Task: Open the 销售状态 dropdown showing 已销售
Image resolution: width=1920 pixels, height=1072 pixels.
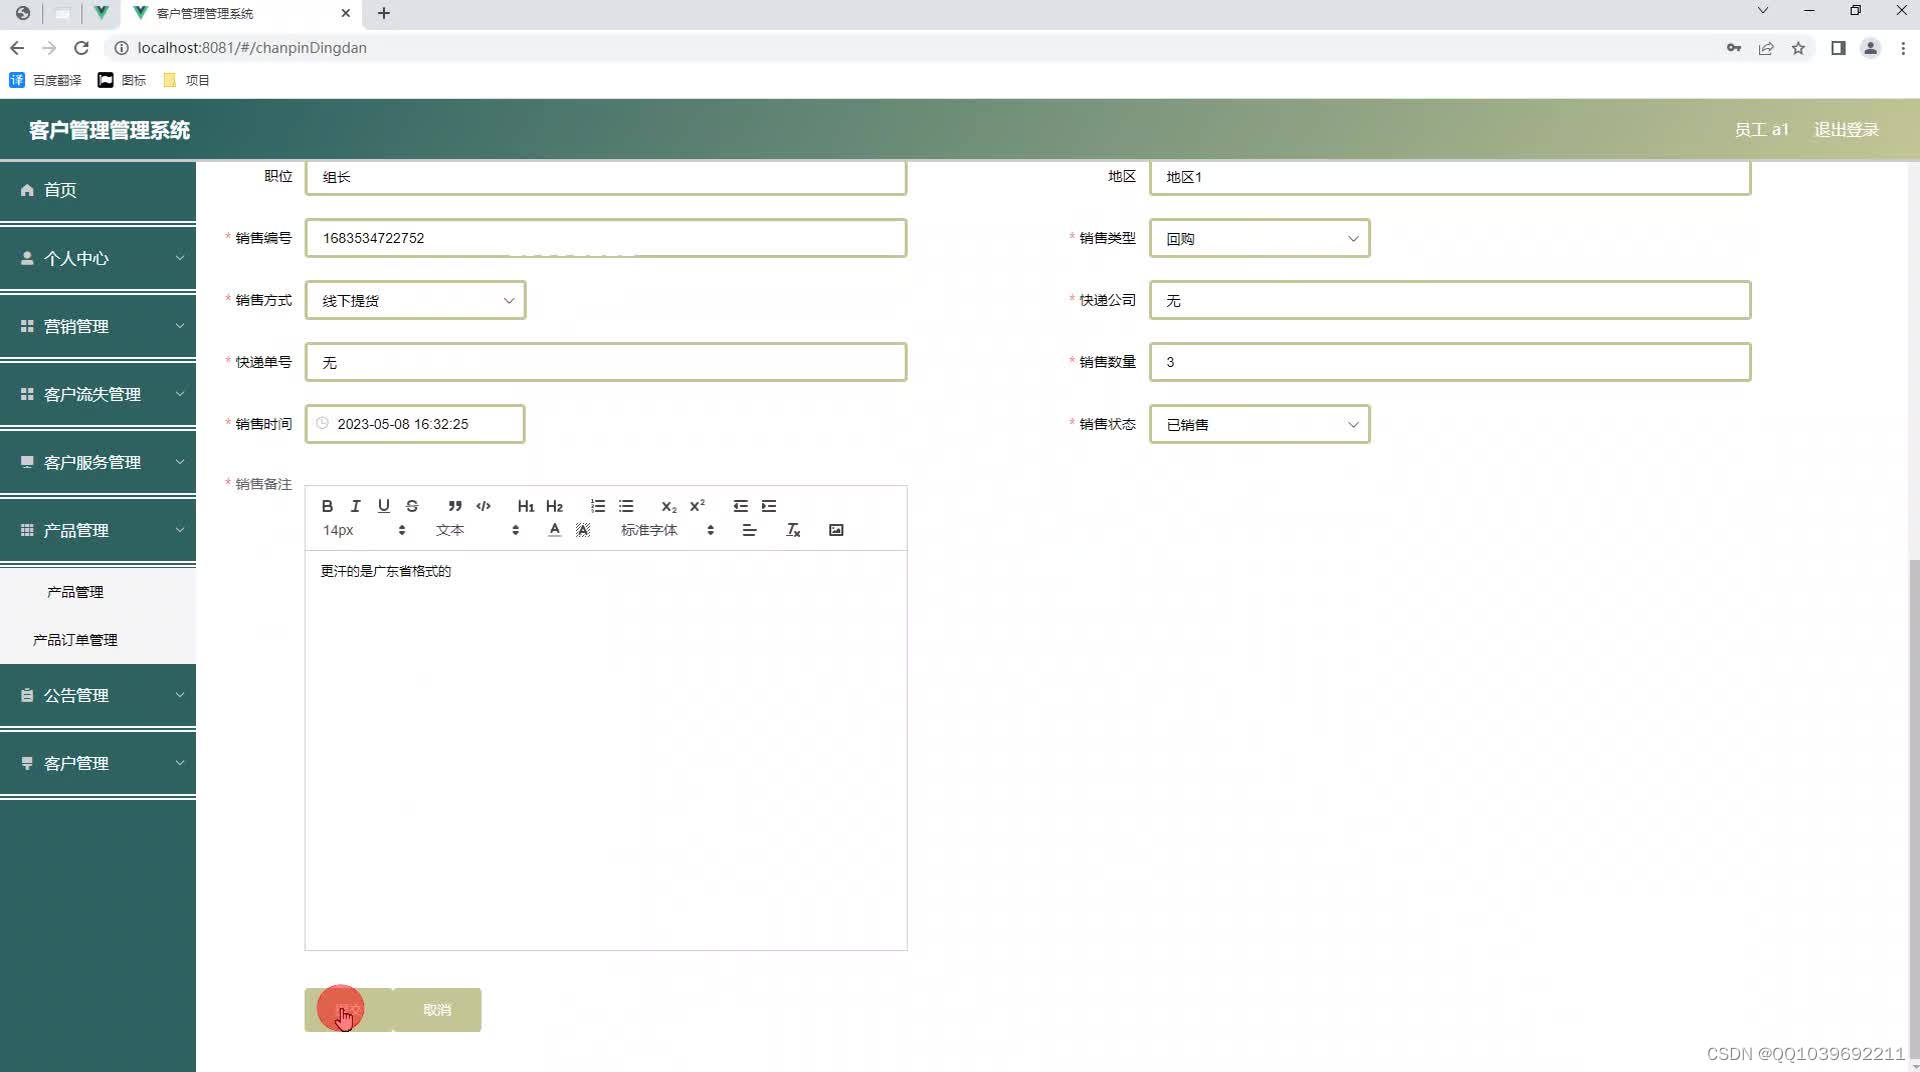Action: (x=1259, y=424)
